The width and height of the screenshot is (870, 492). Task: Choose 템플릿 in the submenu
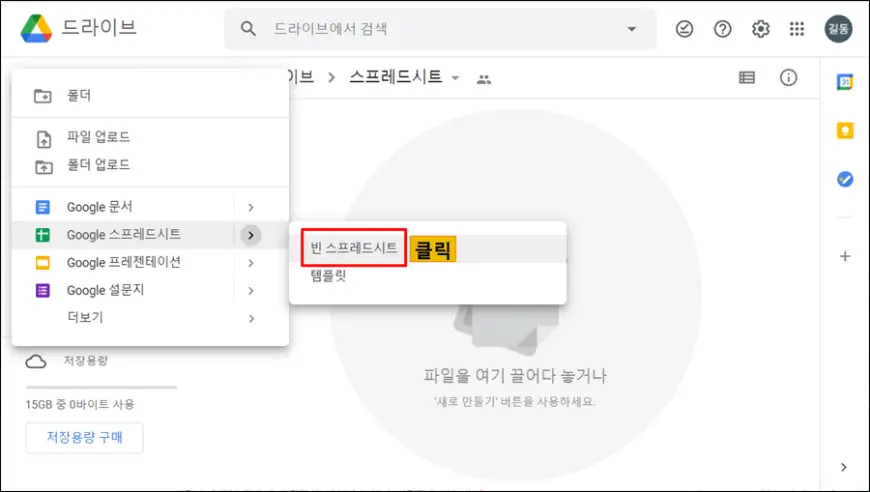click(329, 276)
